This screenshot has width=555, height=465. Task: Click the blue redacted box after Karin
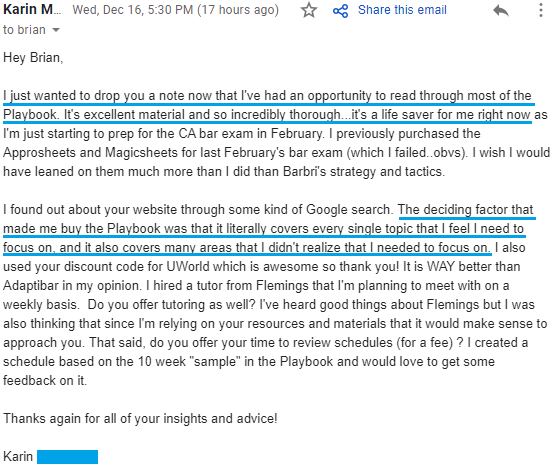pyautogui.click(x=67, y=457)
